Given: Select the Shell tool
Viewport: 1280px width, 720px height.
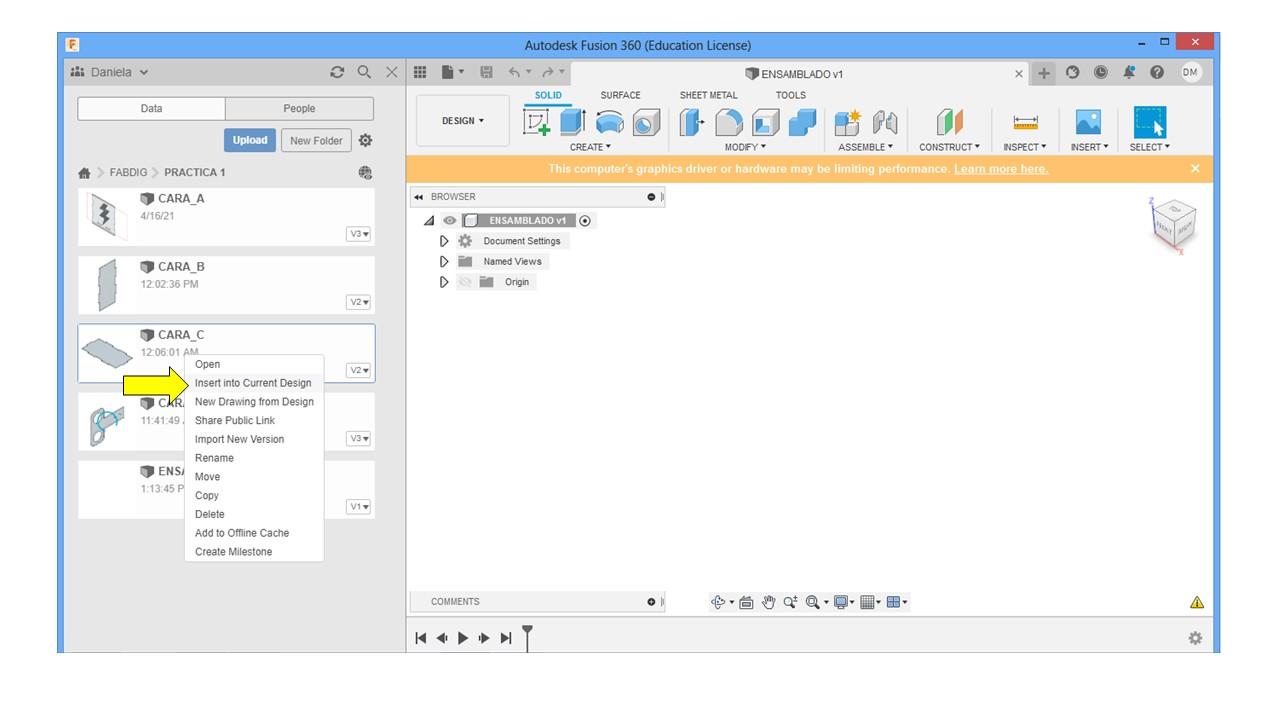Looking at the screenshot, I should (x=765, y=122).
